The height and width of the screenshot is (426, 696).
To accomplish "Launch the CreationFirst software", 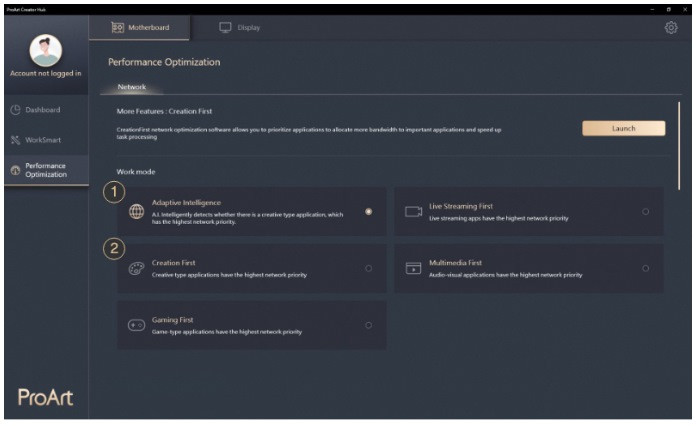I will tap(624, 128).
